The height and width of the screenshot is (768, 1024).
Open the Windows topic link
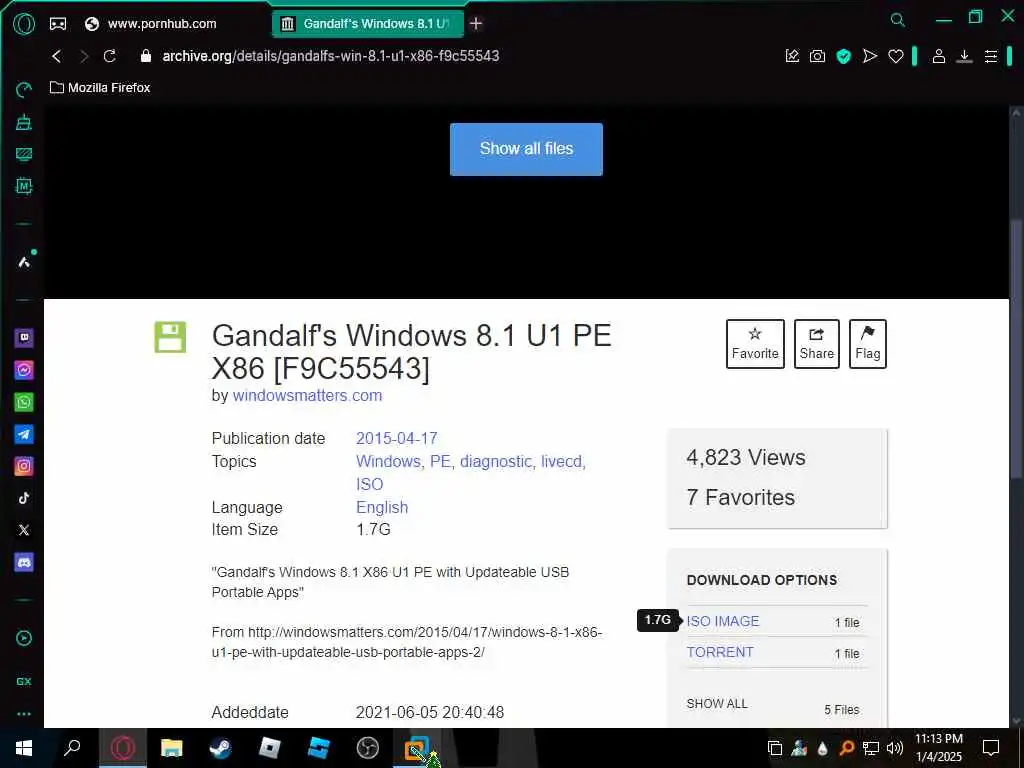point(388,462)
